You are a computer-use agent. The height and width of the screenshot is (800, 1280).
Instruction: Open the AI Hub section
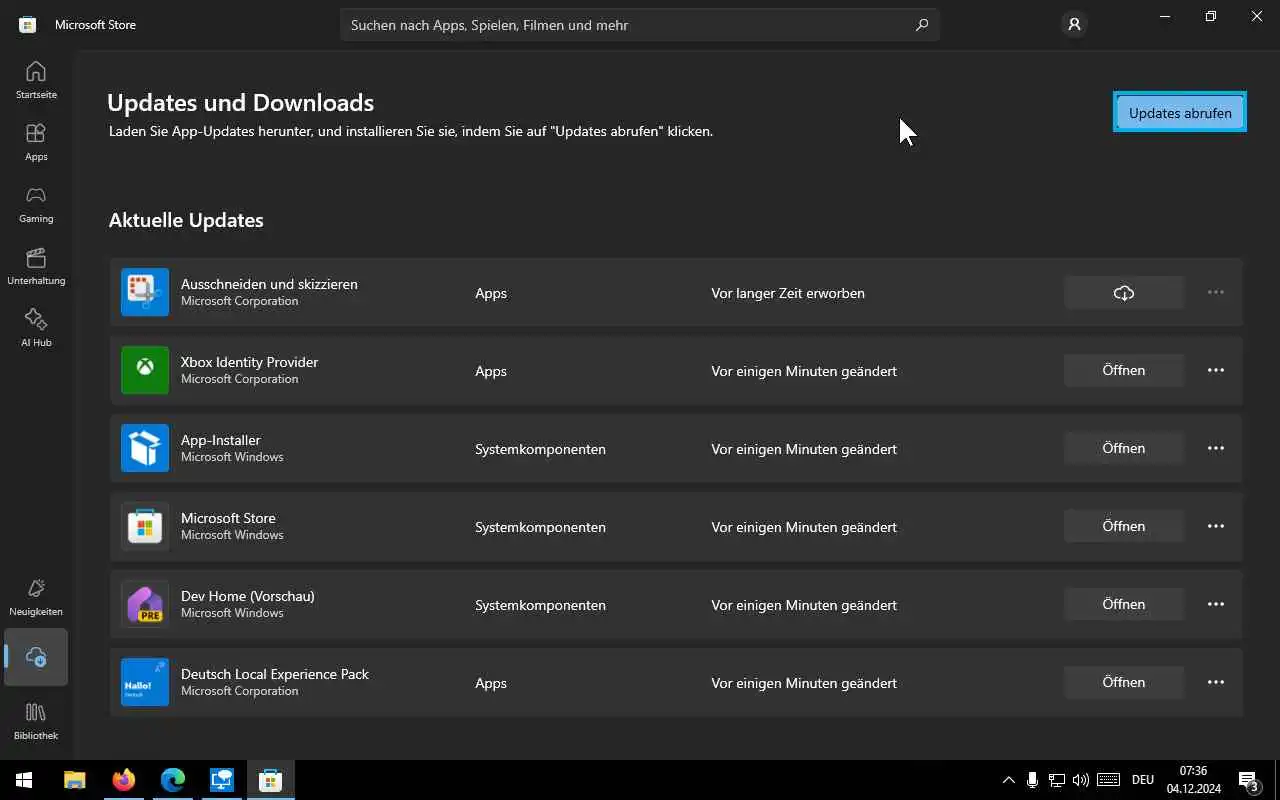(x=36, y=328)
